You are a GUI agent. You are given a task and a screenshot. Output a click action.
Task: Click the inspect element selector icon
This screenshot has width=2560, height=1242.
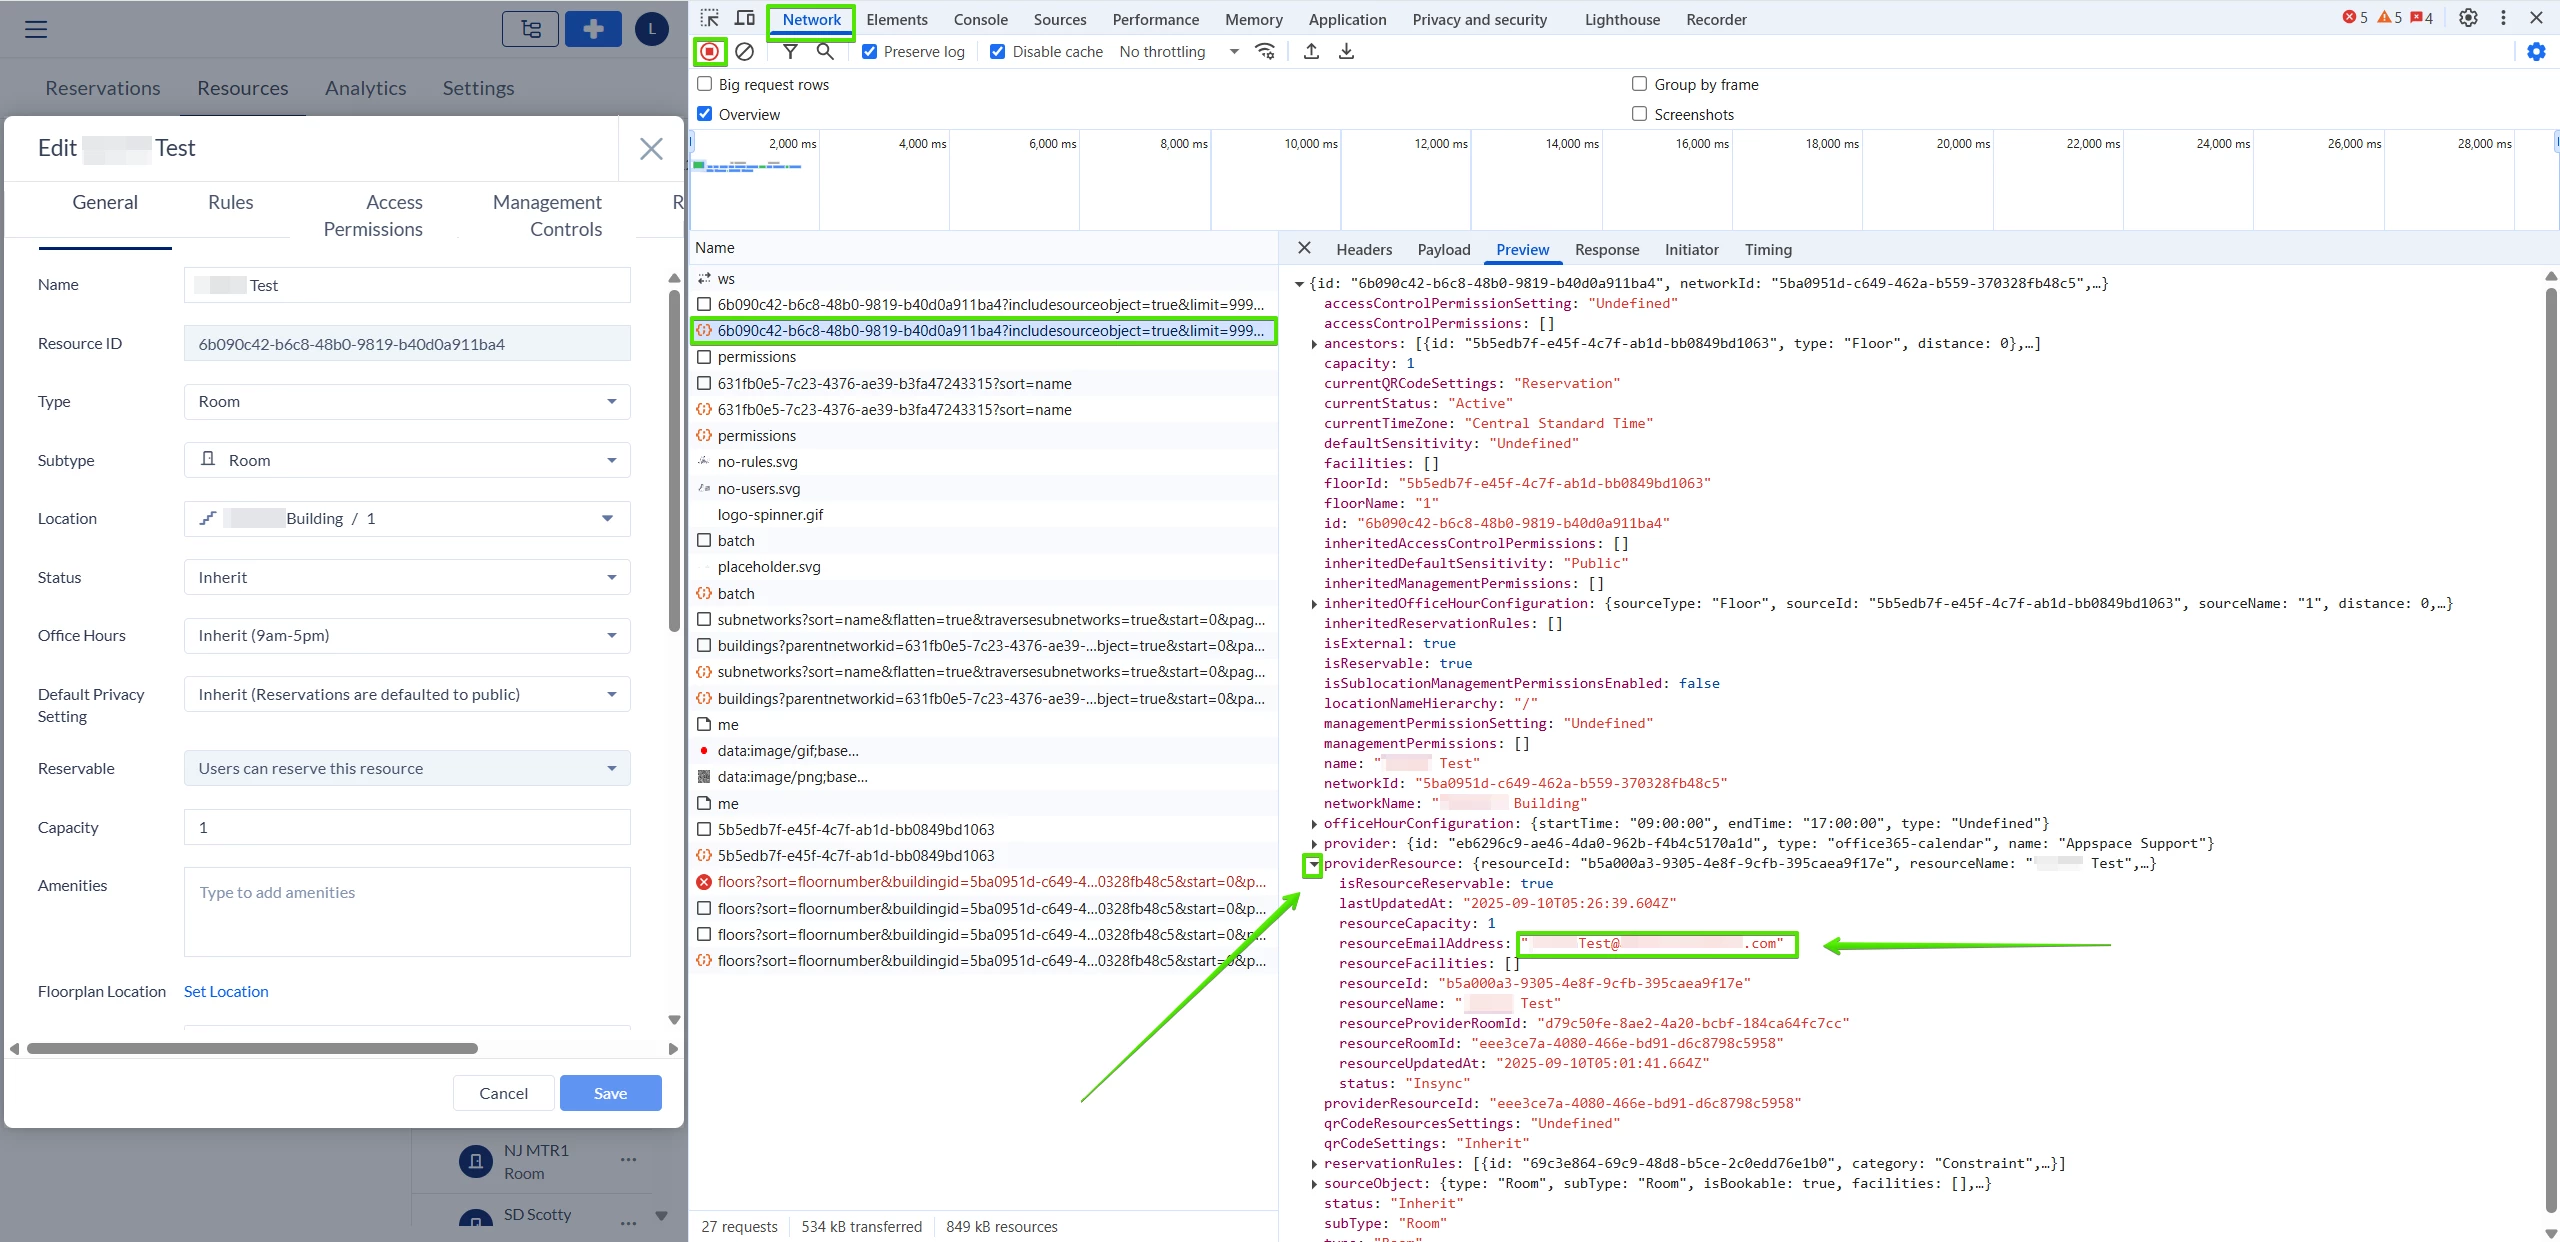[709, 18]
